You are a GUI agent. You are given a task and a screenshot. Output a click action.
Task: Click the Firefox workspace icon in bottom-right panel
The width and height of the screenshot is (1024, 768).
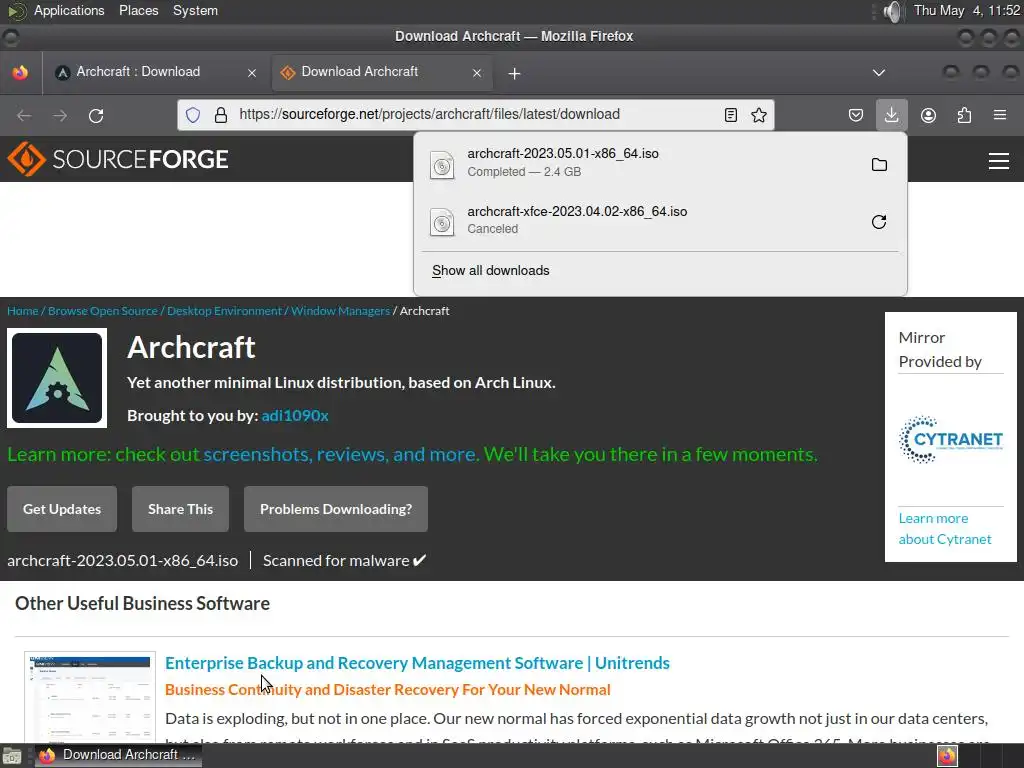(x=947, y=756)
